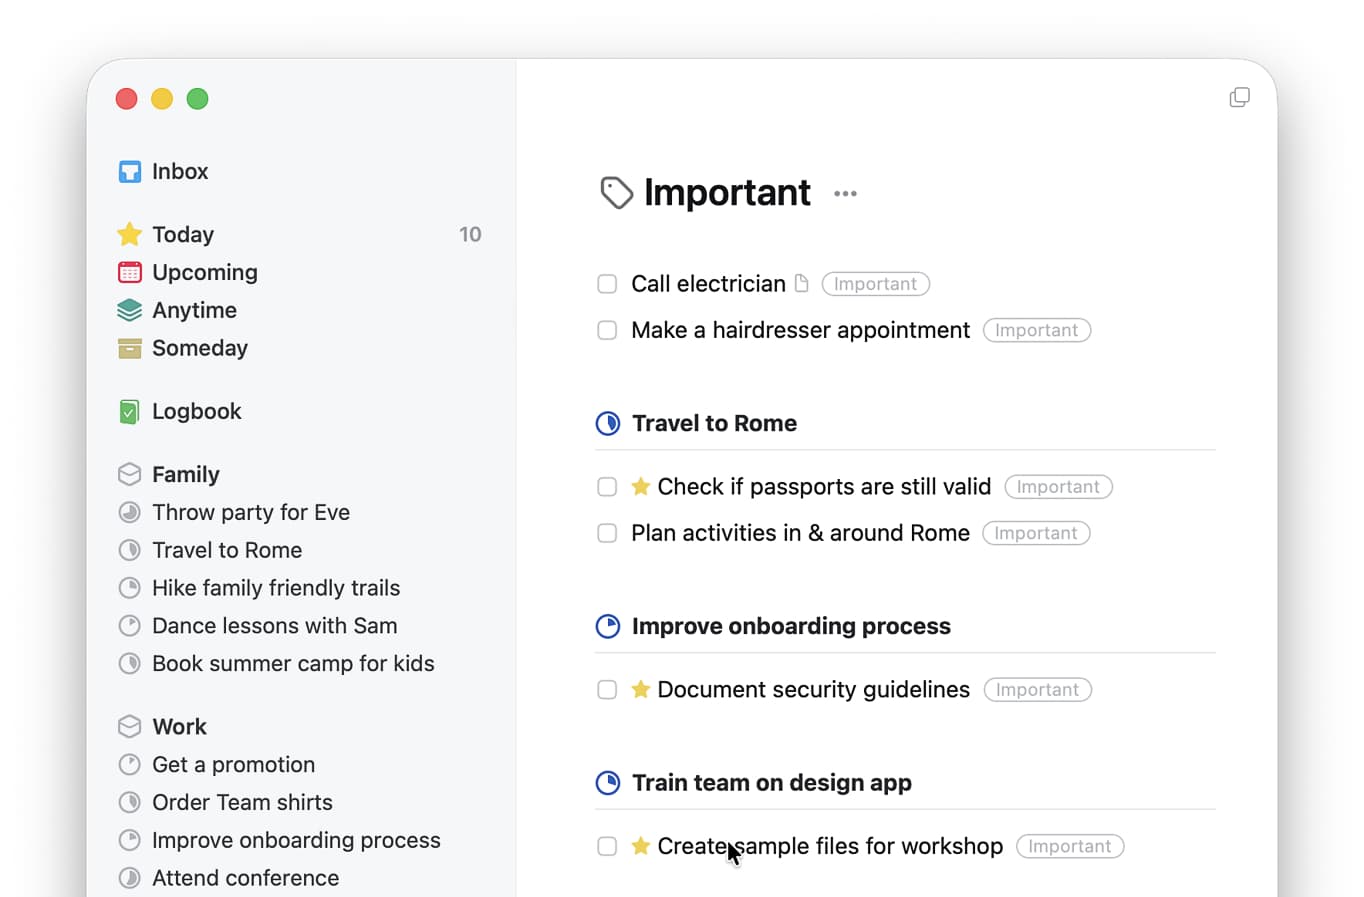Open the Travel to Rome project heading
Image resolution: width=1364 pixels, height=897 pixels.
(x=714, y=423)
